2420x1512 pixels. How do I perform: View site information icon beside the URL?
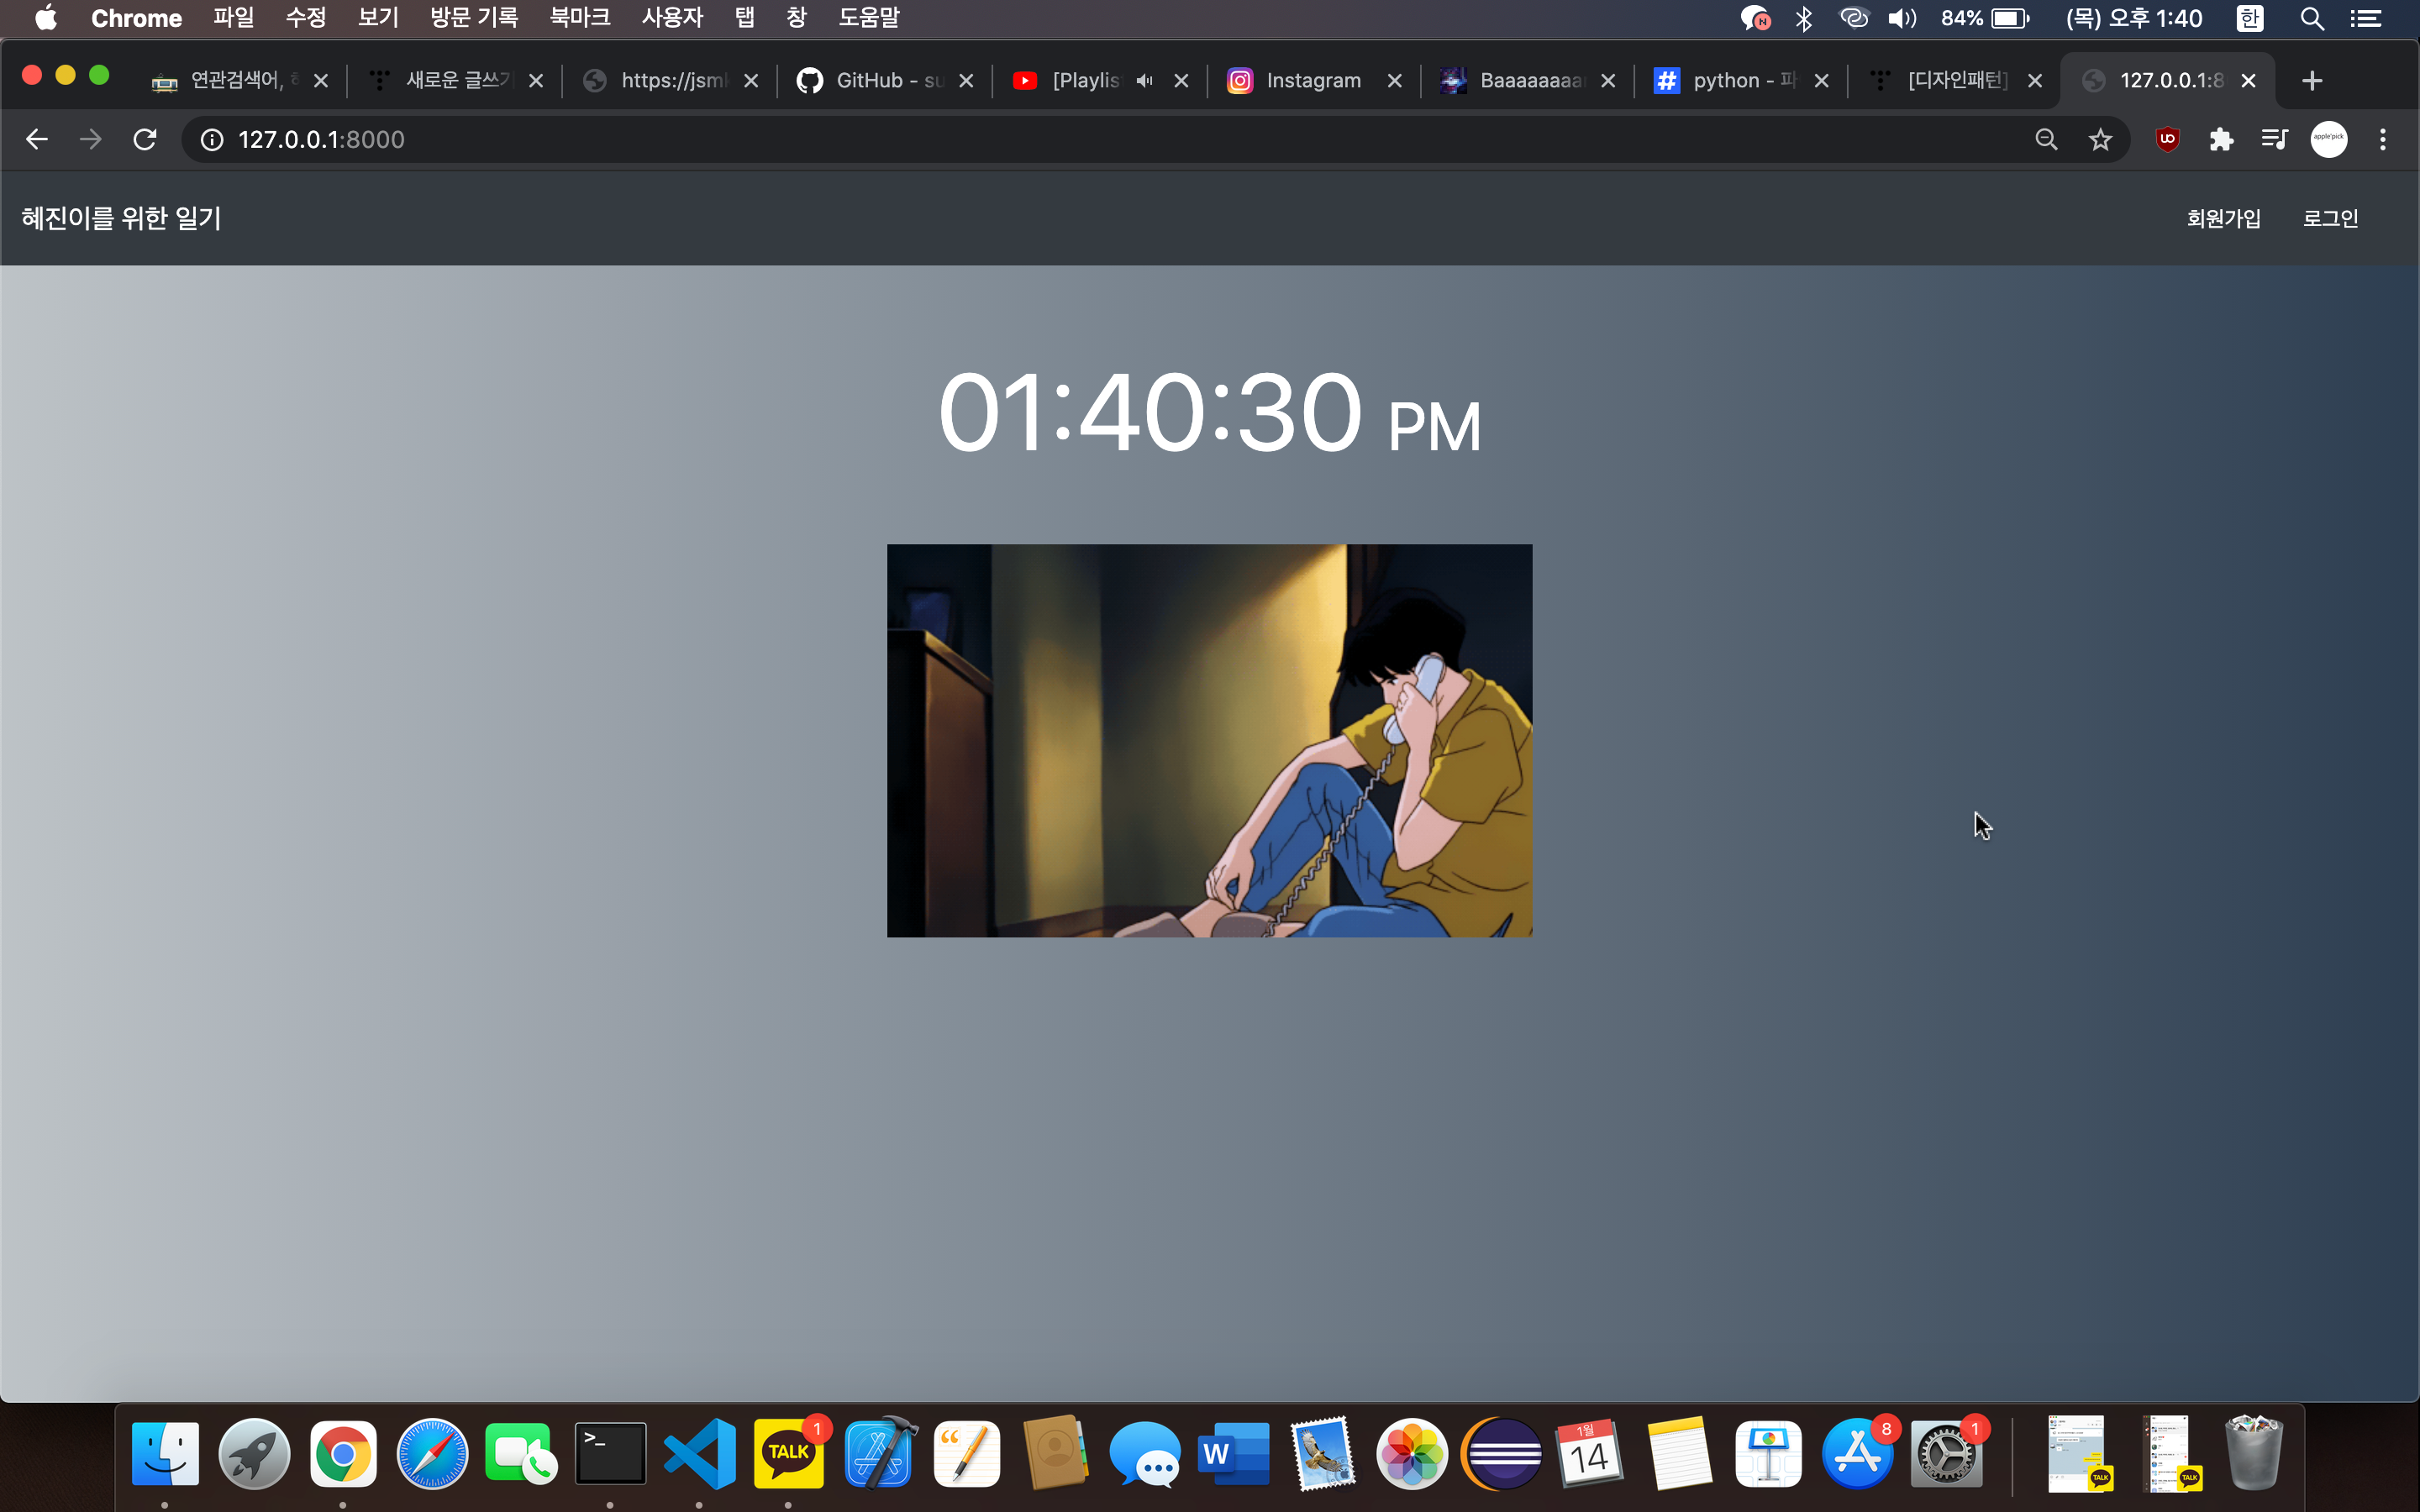(212, 139)
